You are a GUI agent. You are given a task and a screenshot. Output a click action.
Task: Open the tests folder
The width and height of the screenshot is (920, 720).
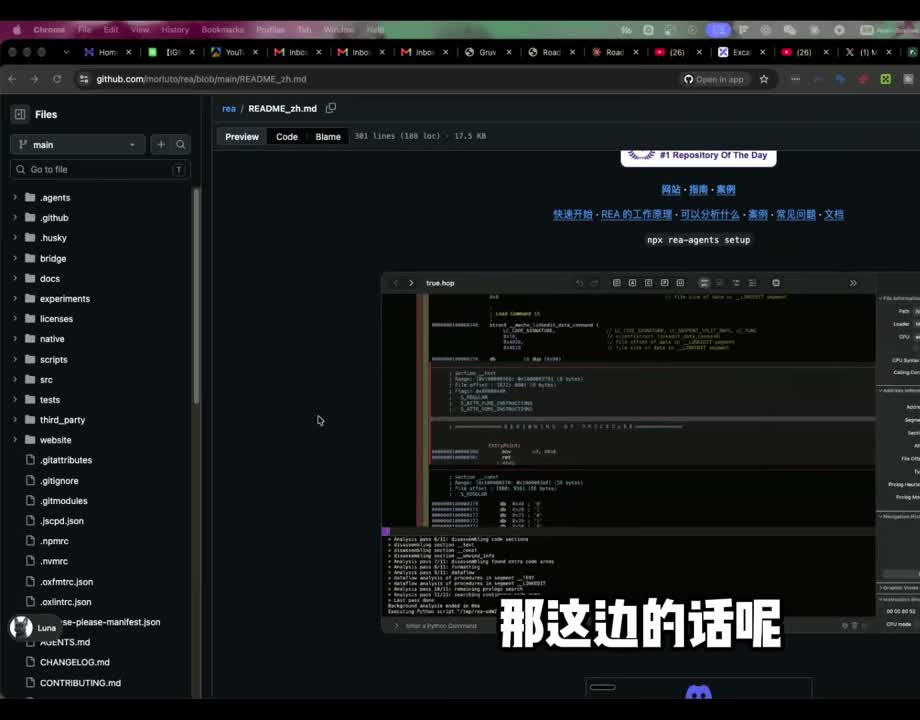click(x=50, y=400)
